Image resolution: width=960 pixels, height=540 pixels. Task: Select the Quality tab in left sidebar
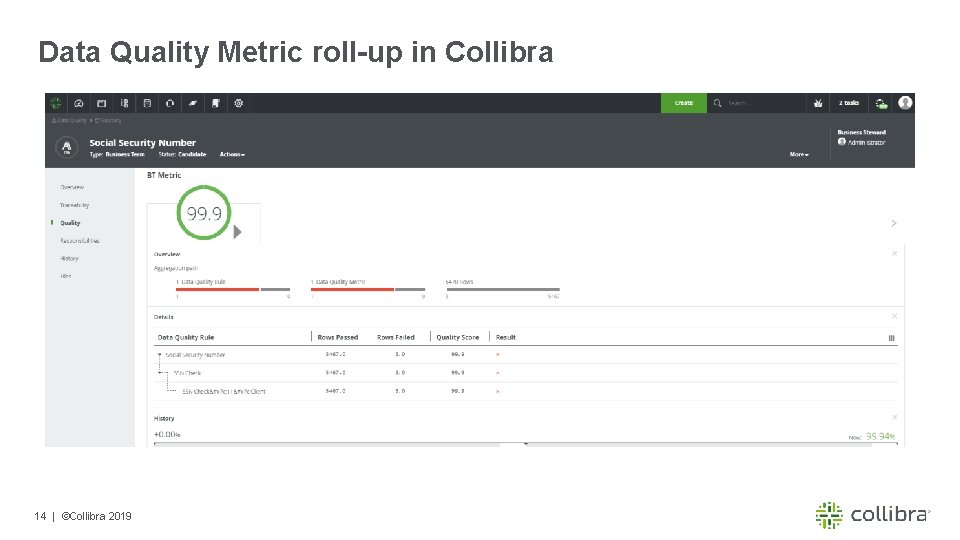(70, 223)
